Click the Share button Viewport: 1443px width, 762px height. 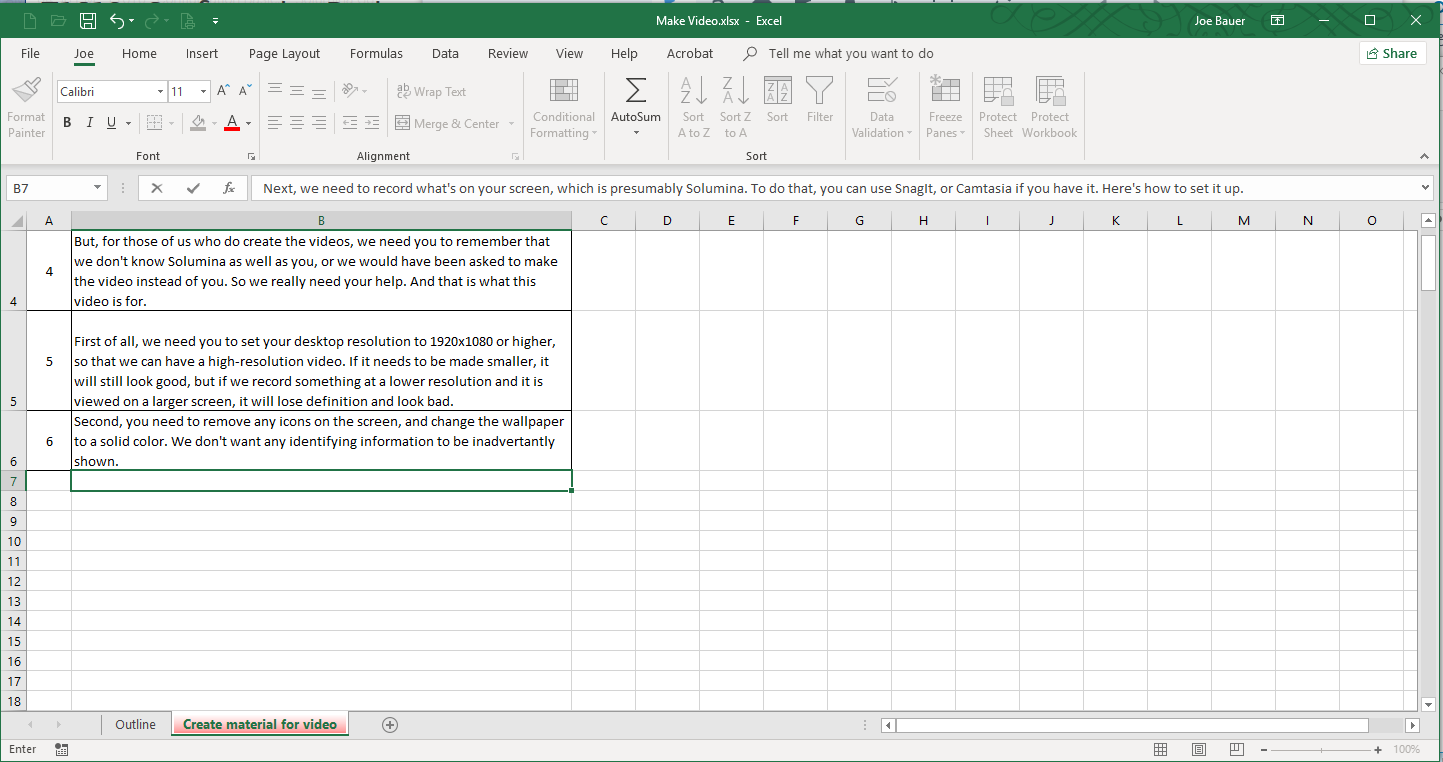(x=1392, y=54)
